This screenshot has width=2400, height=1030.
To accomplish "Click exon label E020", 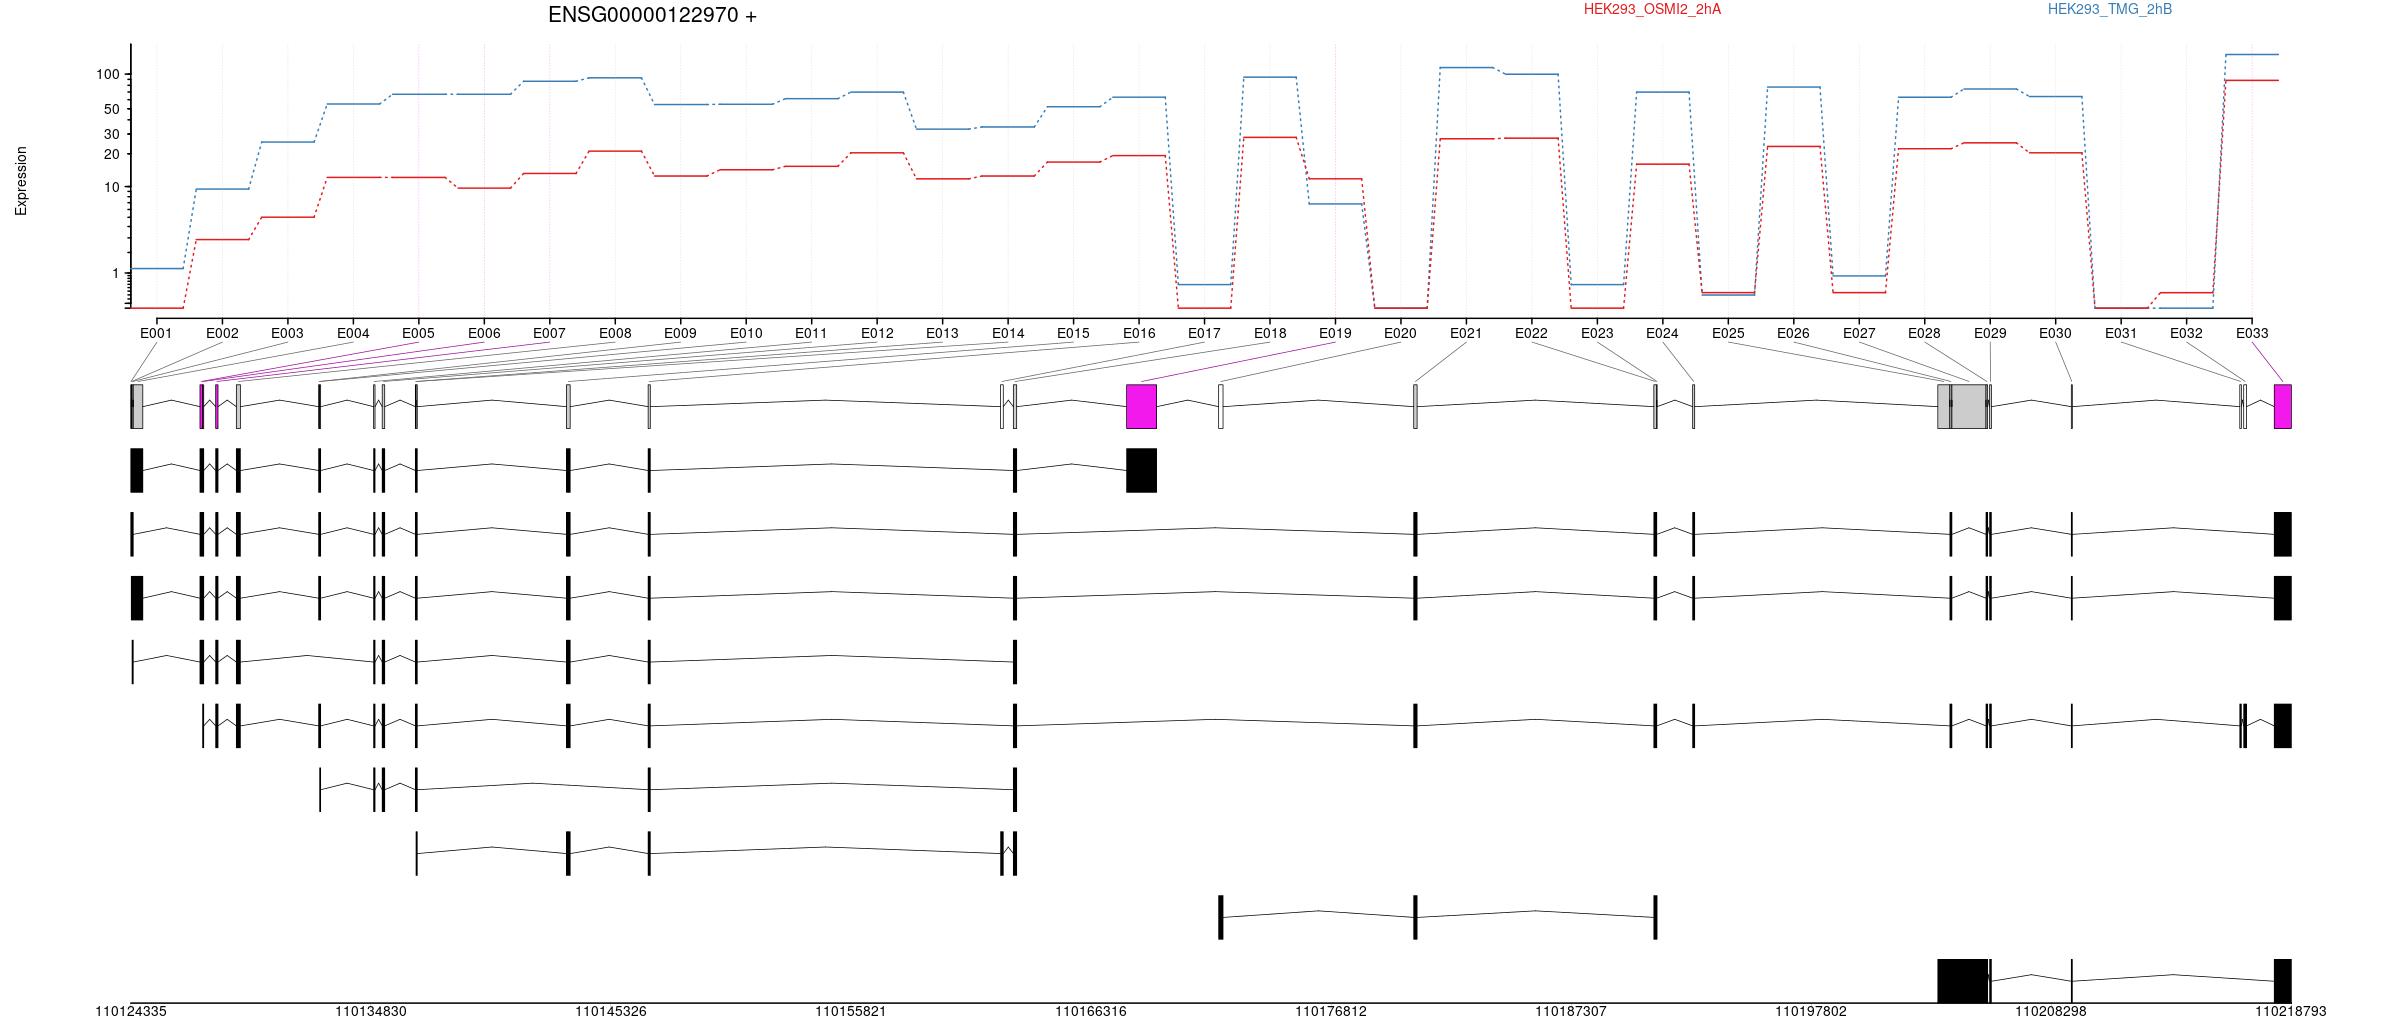I will pyautogui.click(x=1400, y=334).
